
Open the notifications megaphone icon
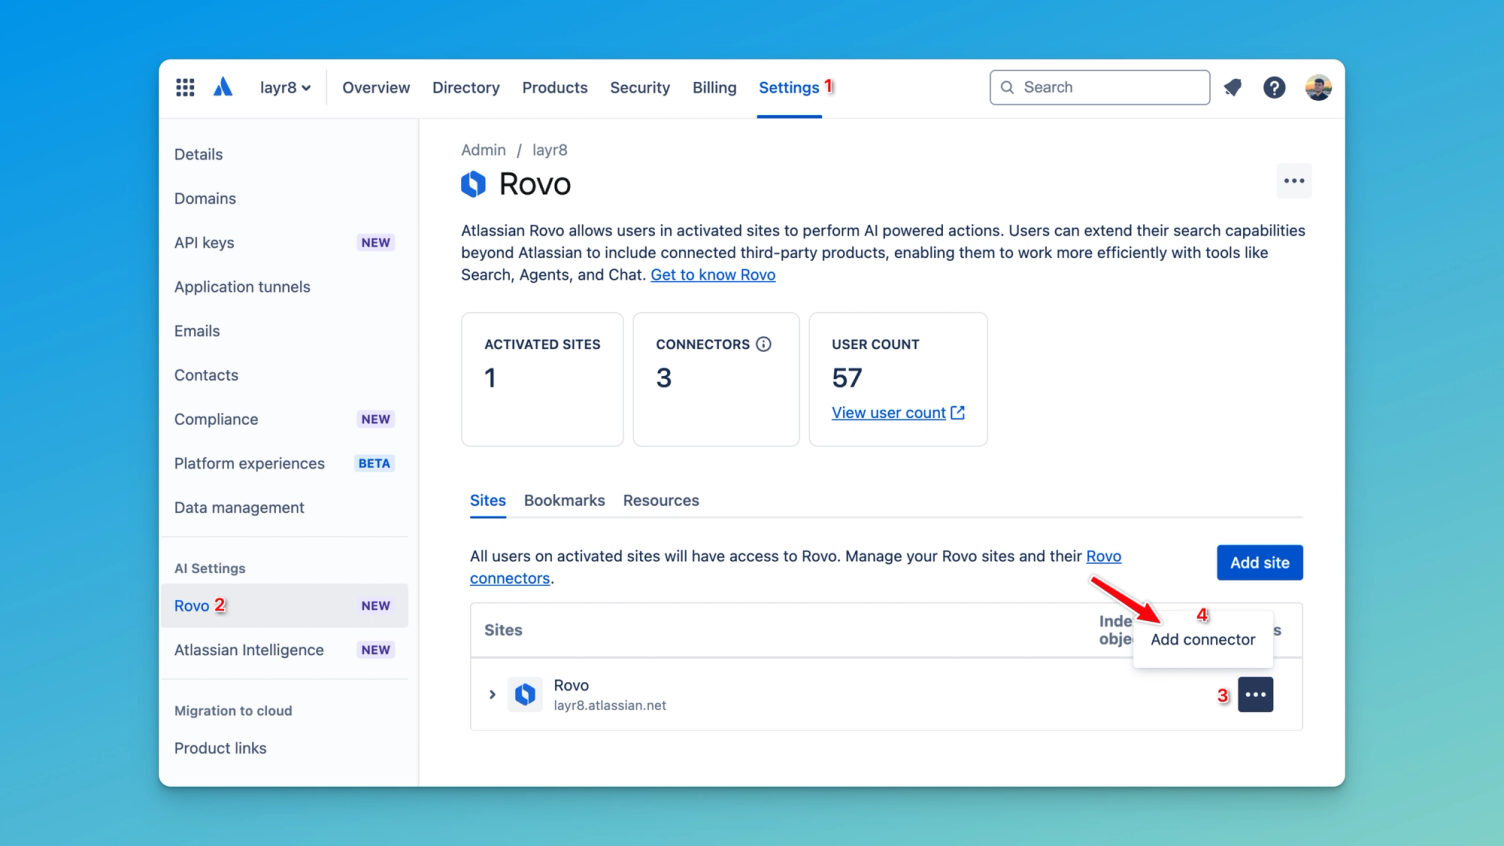[x=1233, y=88]
